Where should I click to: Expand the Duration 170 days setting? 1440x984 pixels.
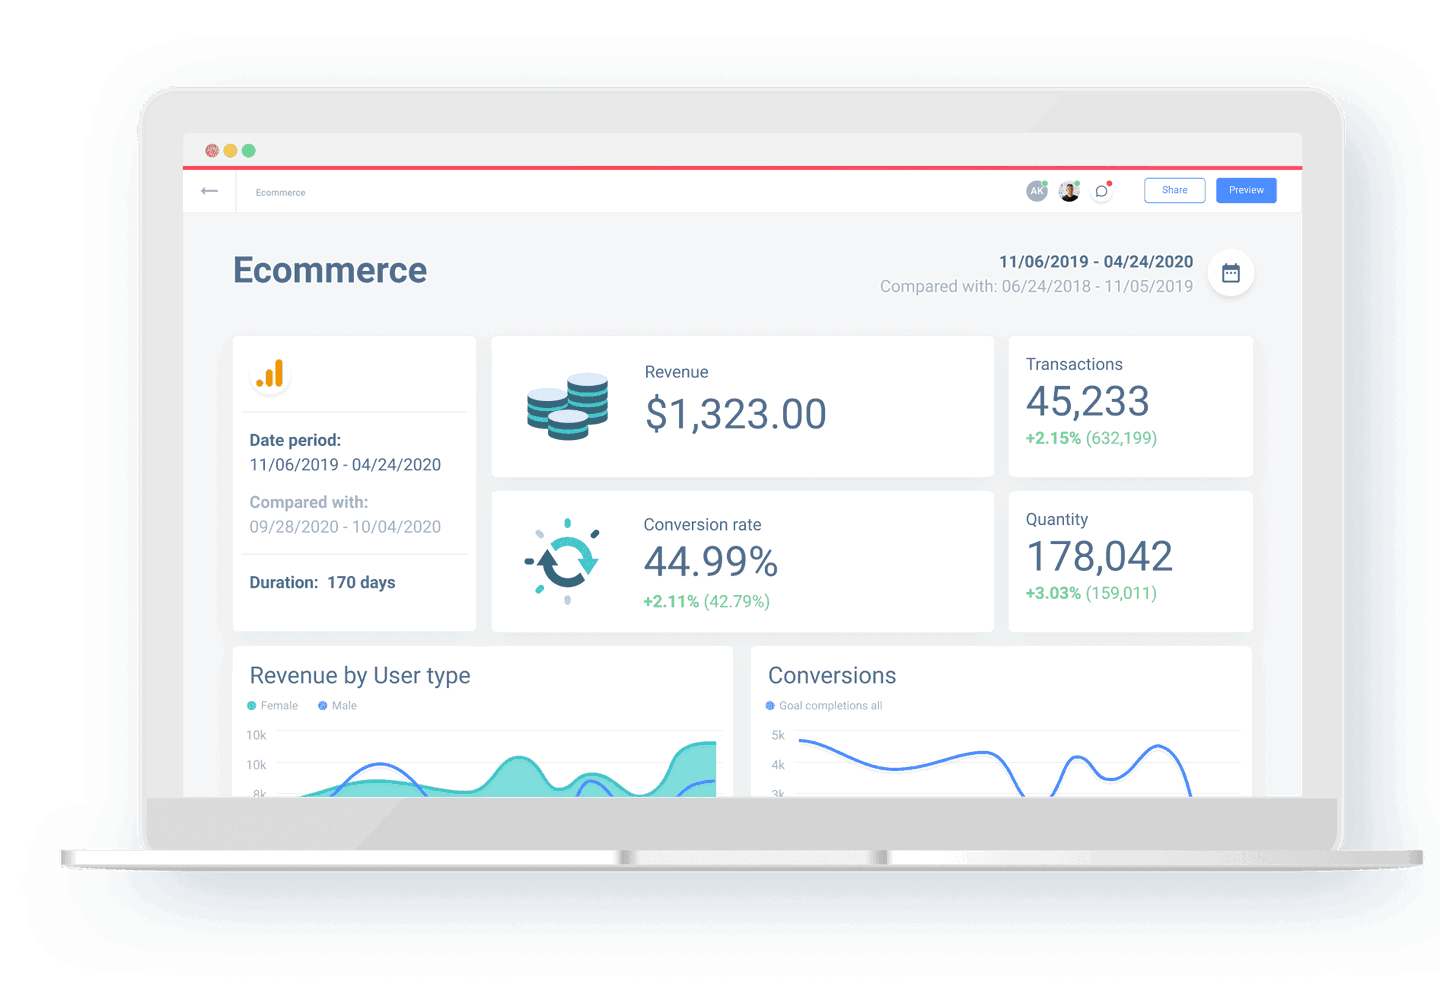(322, 582)
